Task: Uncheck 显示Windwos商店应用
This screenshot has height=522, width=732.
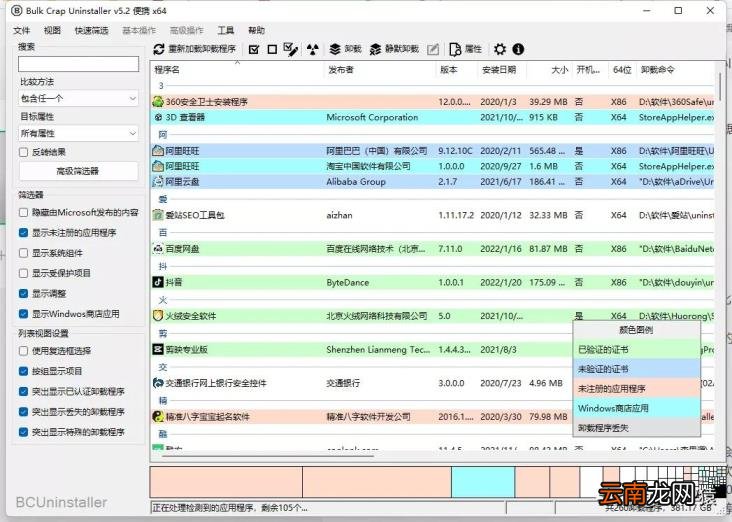Action: pos(23,314)
